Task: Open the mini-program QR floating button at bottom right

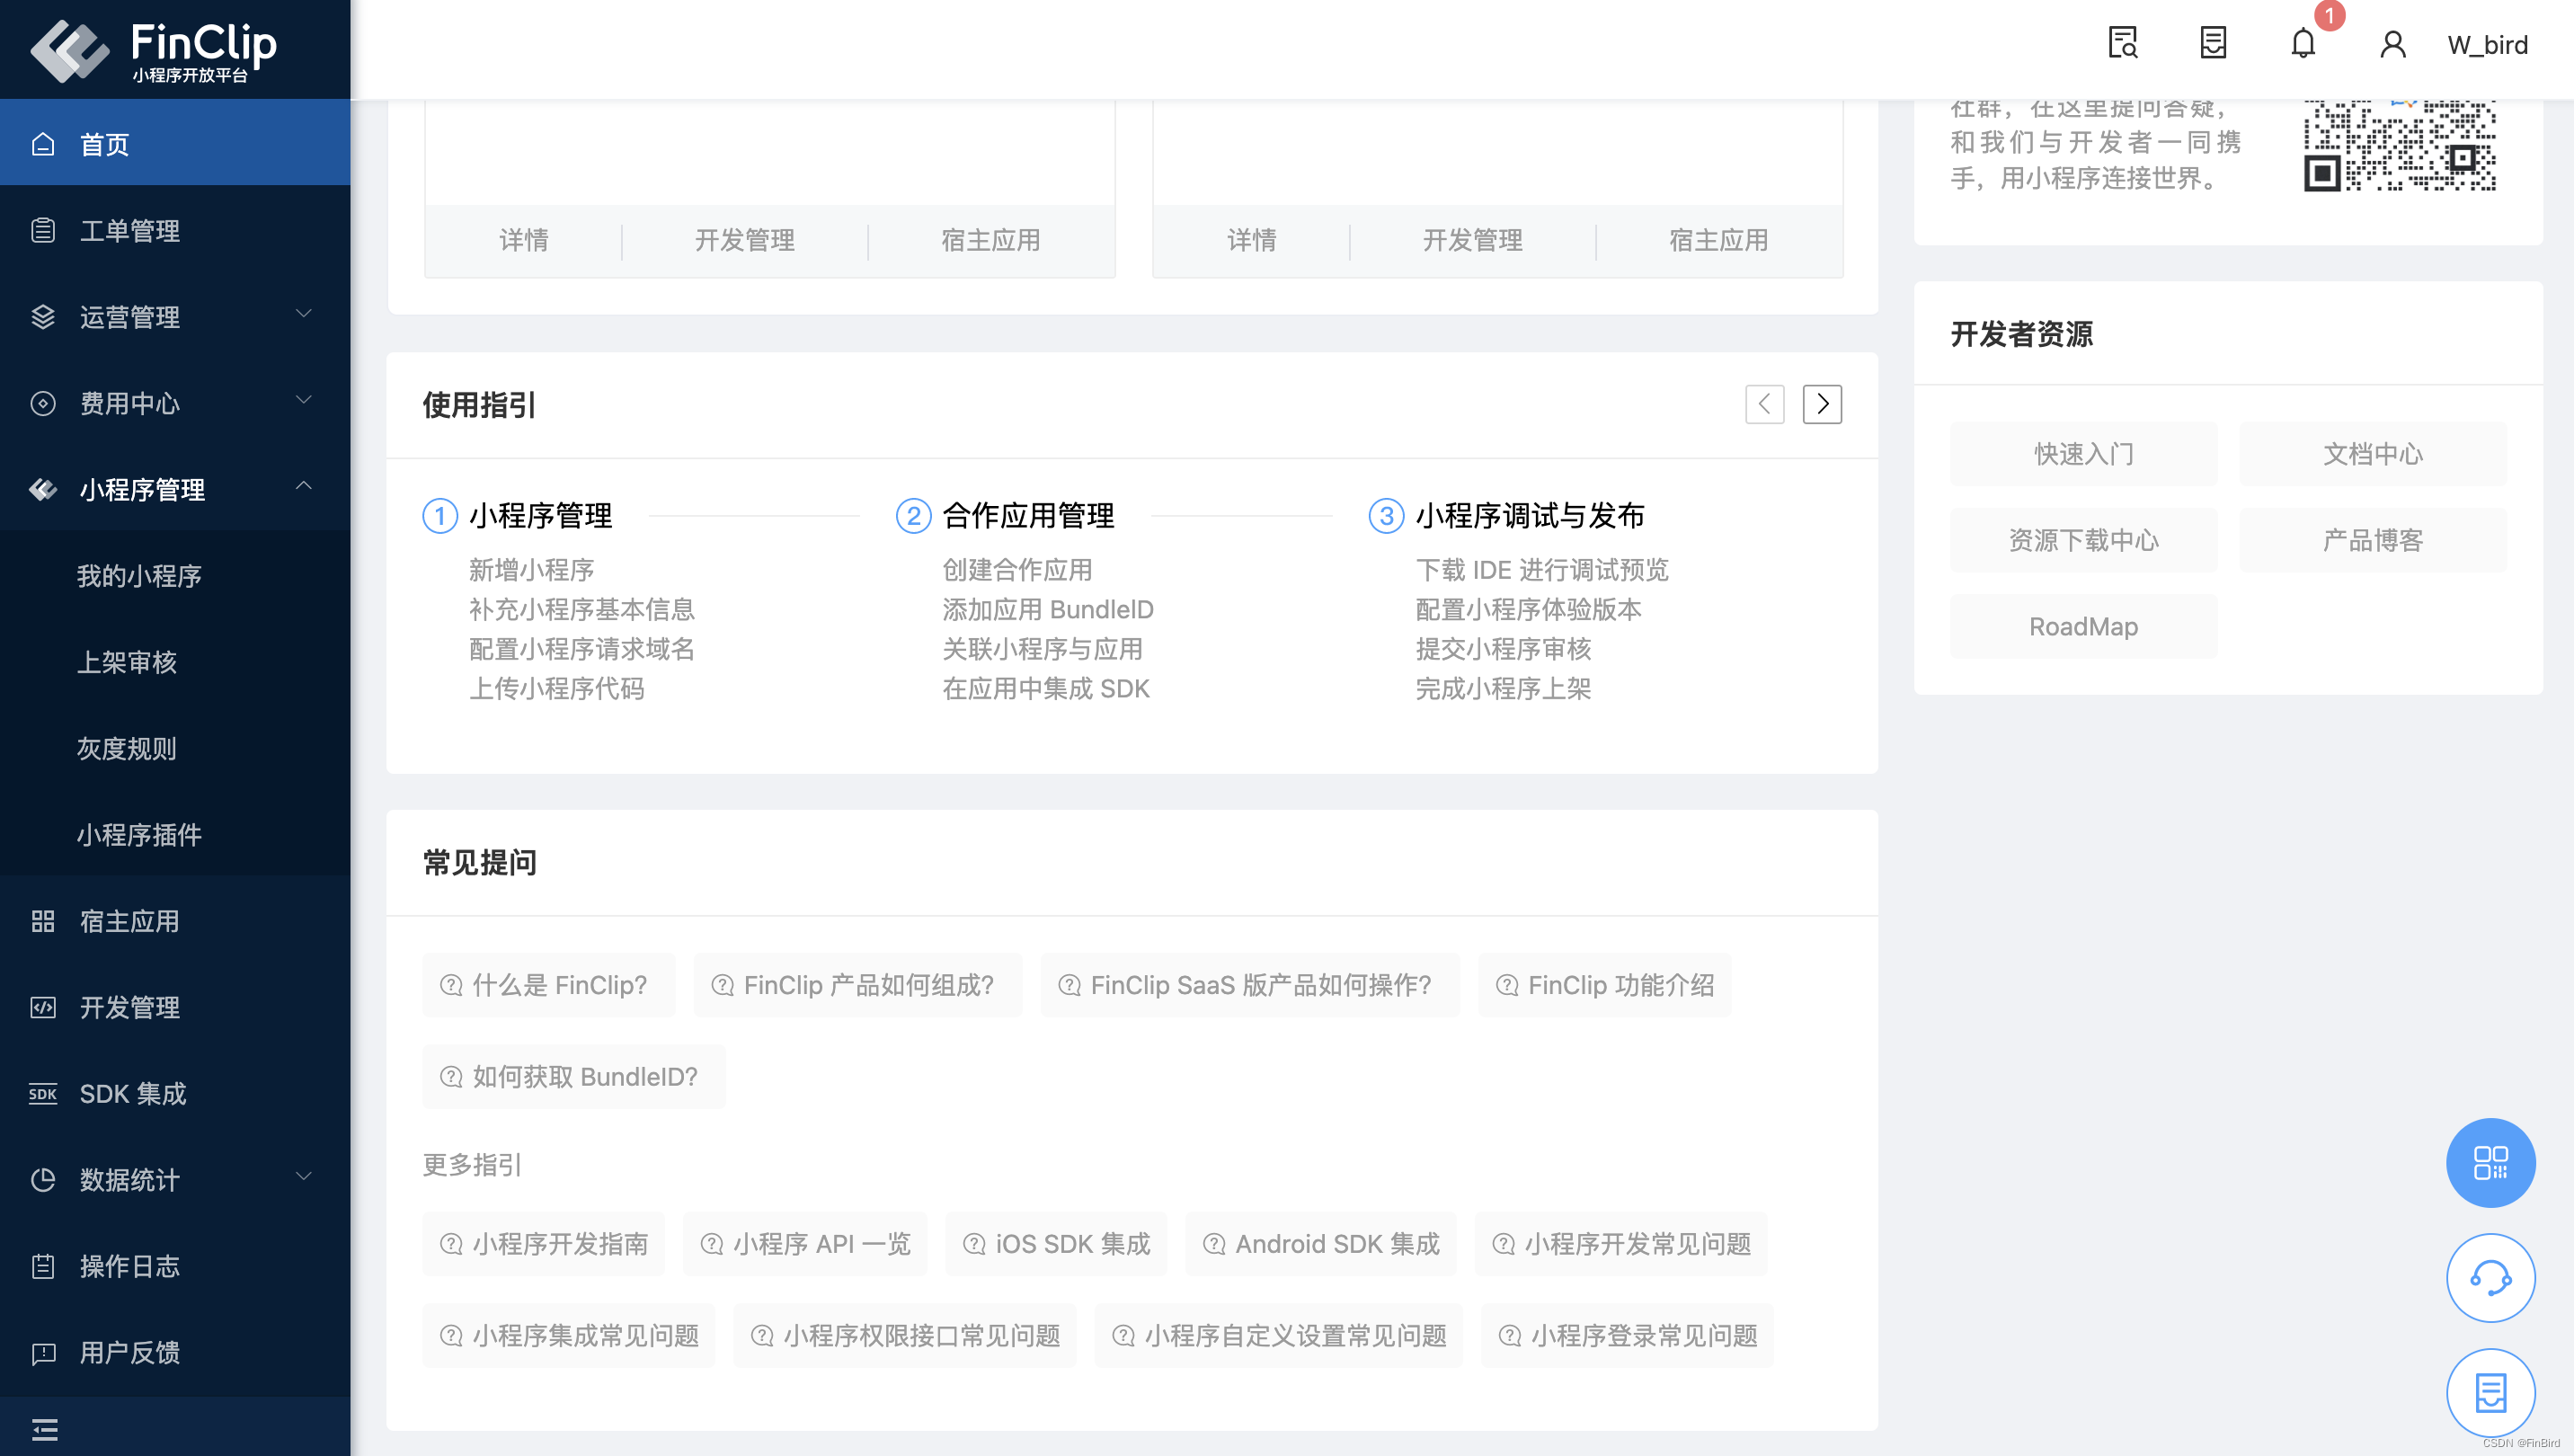Action: [2490, 1162]
